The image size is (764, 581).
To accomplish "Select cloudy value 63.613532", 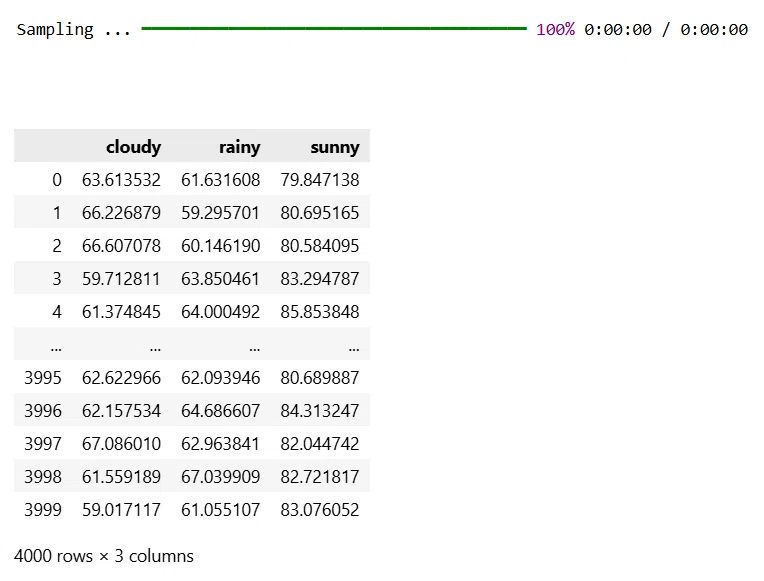I will click(121, 180).
